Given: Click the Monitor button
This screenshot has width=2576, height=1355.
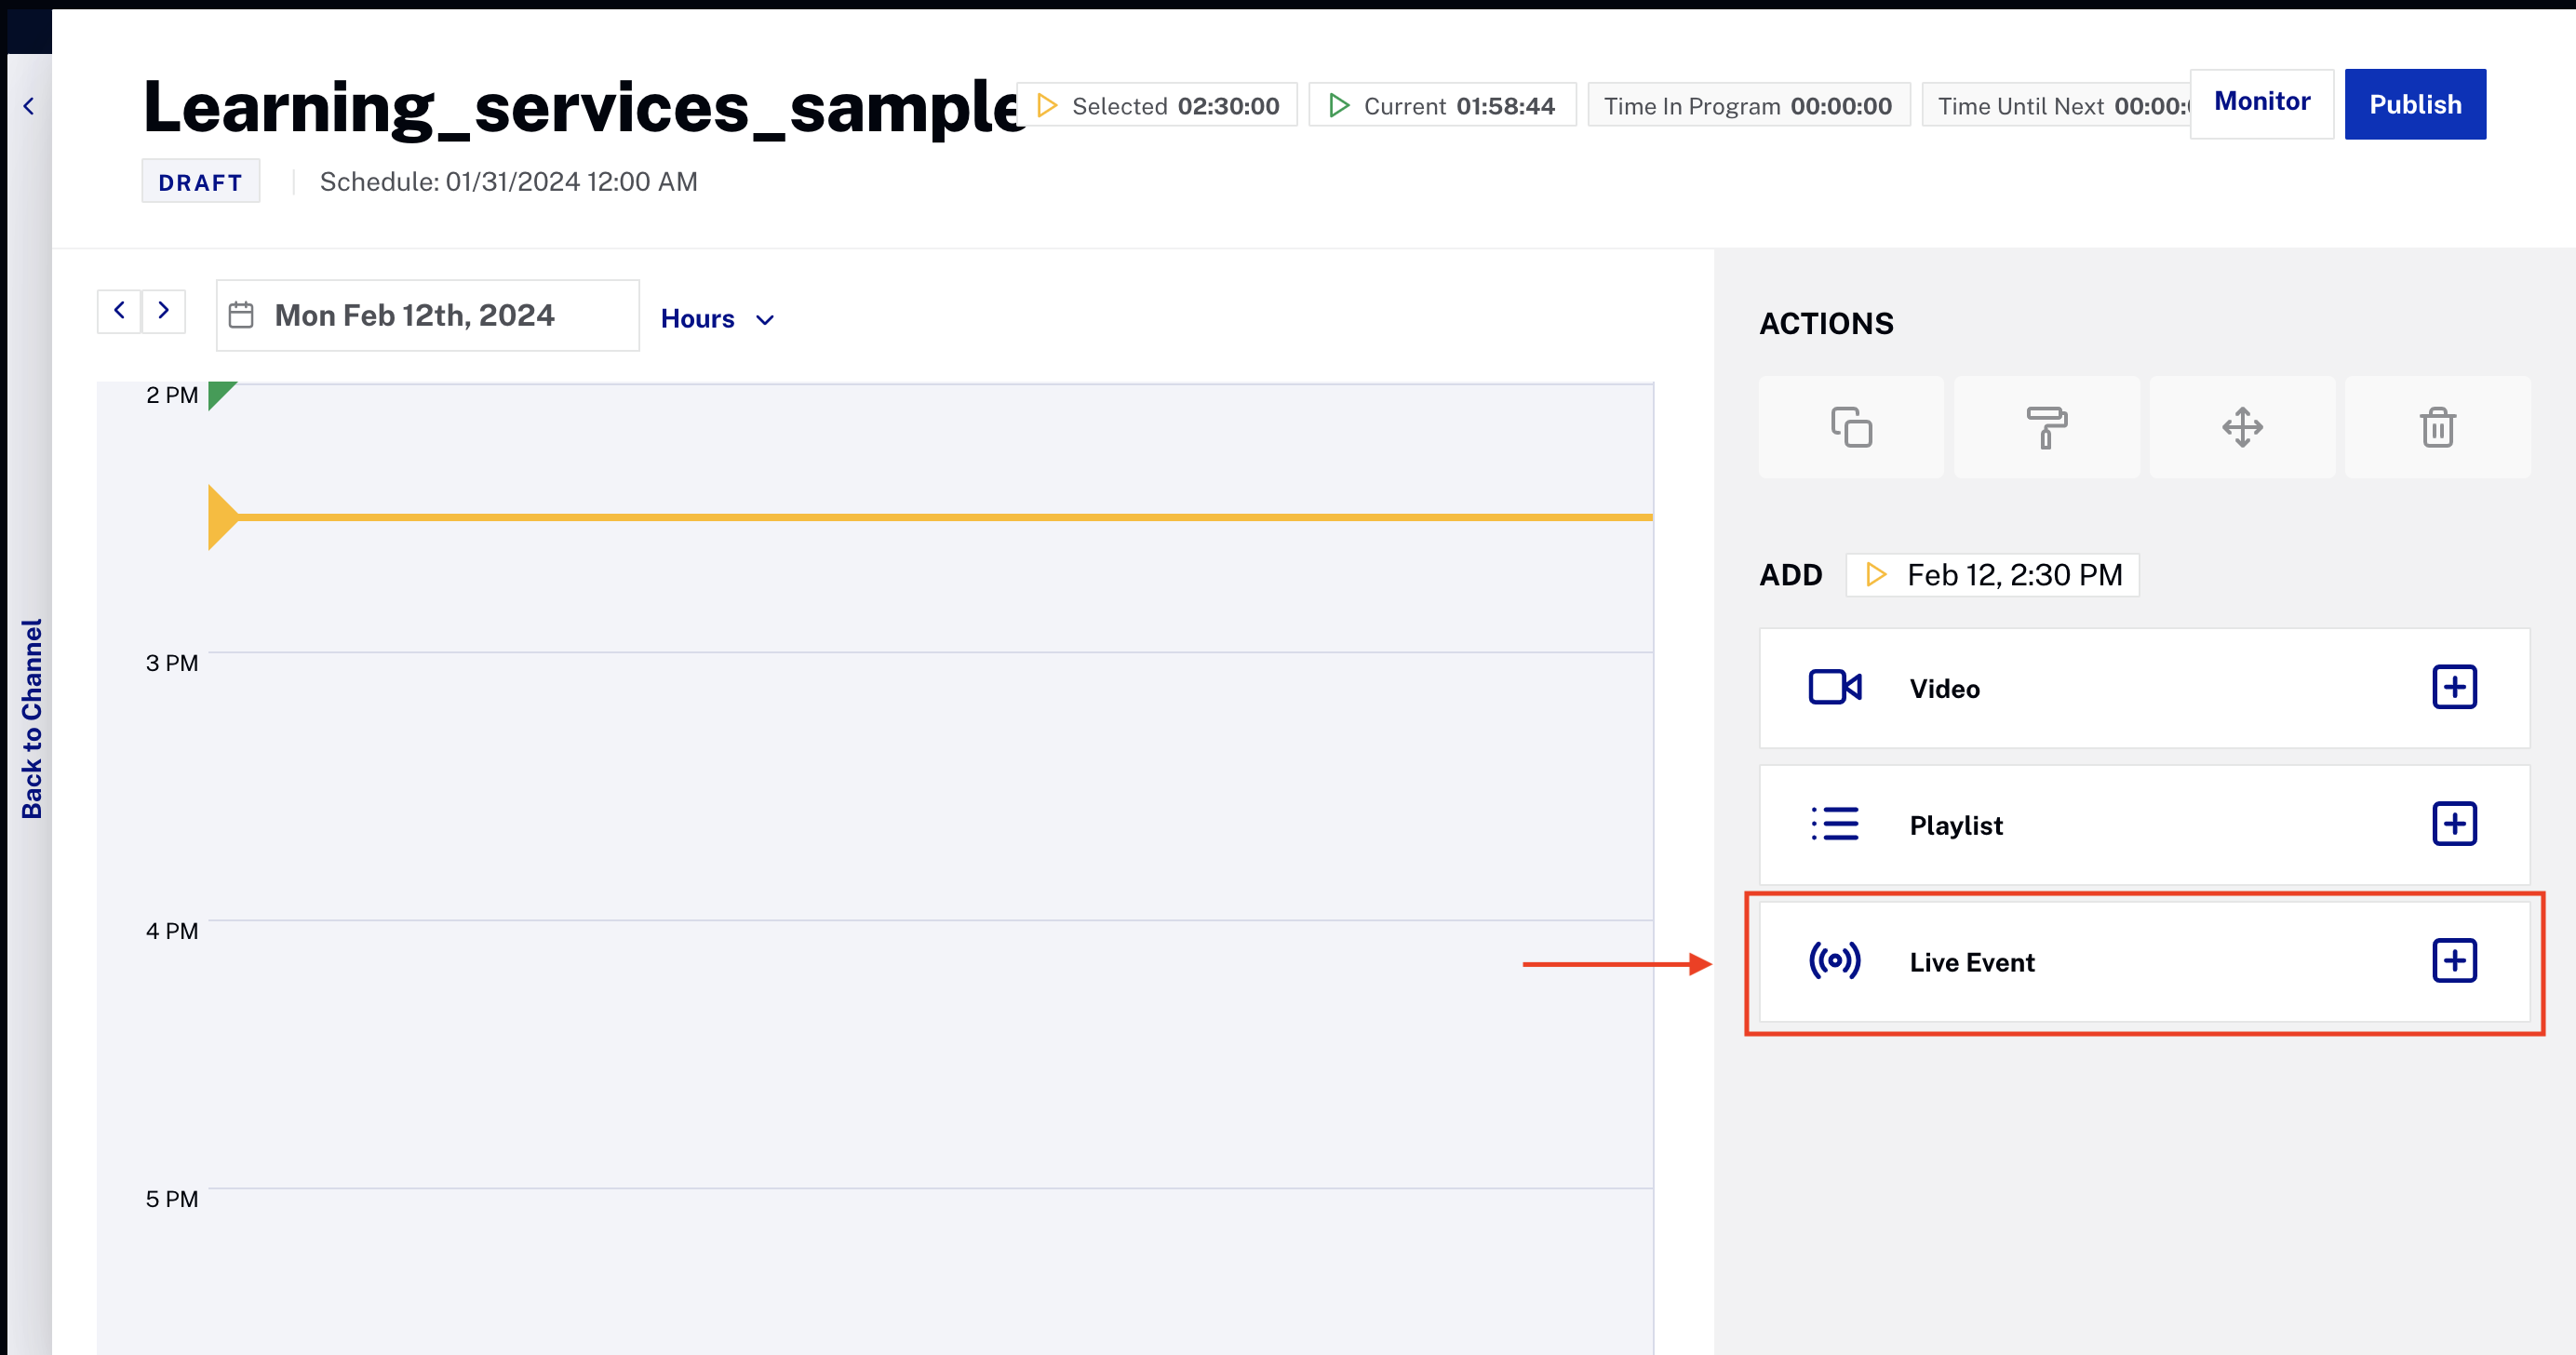Looking at the screenshot, I should [x=2261, y=102].
